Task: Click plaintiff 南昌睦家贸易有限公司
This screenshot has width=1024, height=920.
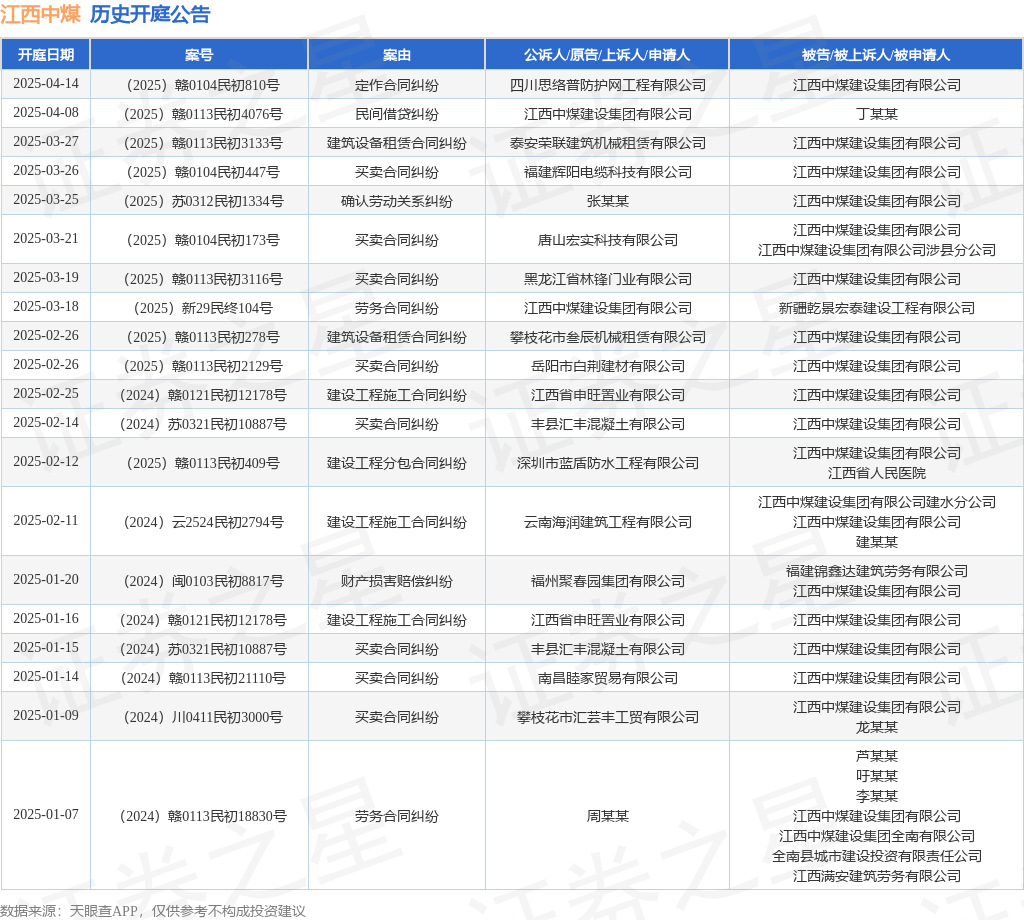Action: pos(607,678)
